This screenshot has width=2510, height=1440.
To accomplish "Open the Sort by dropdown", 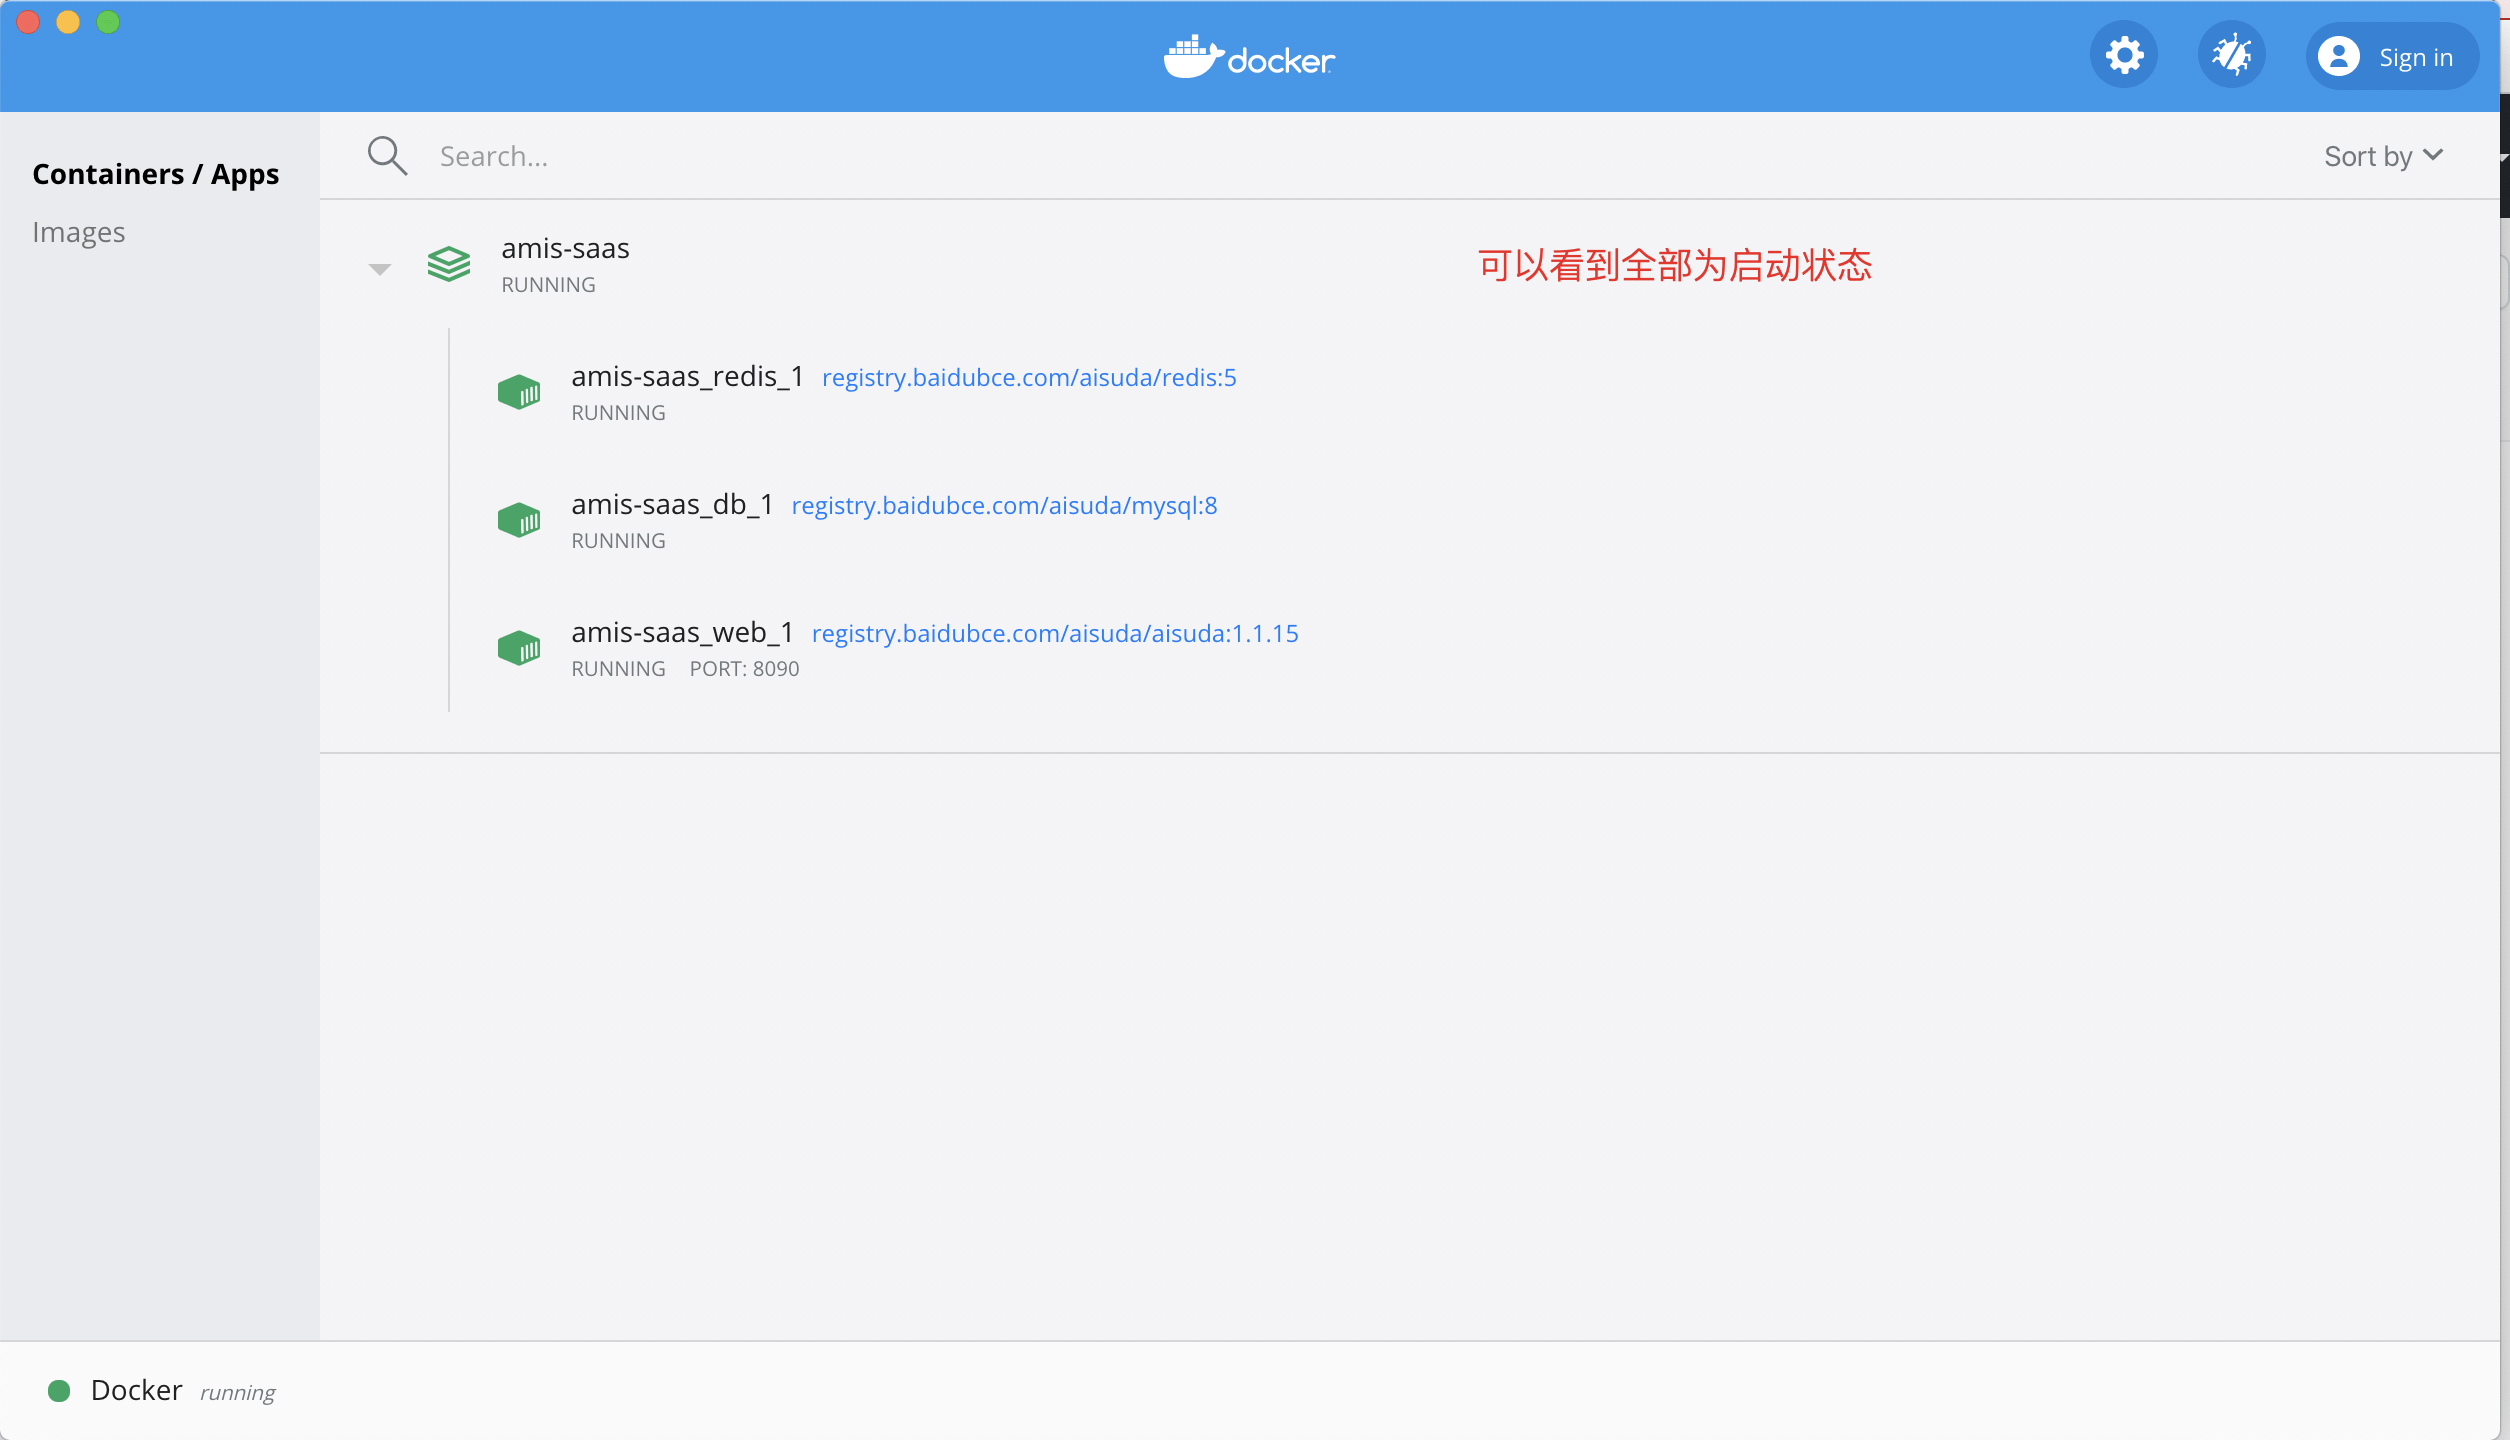I will tap(2383, 156).
